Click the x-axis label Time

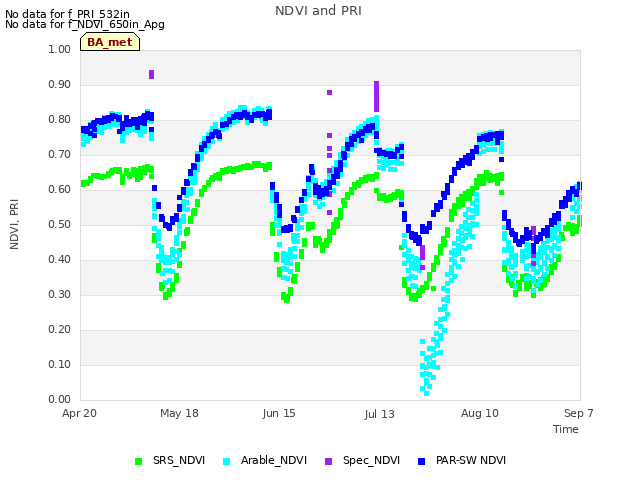[566, 429]
